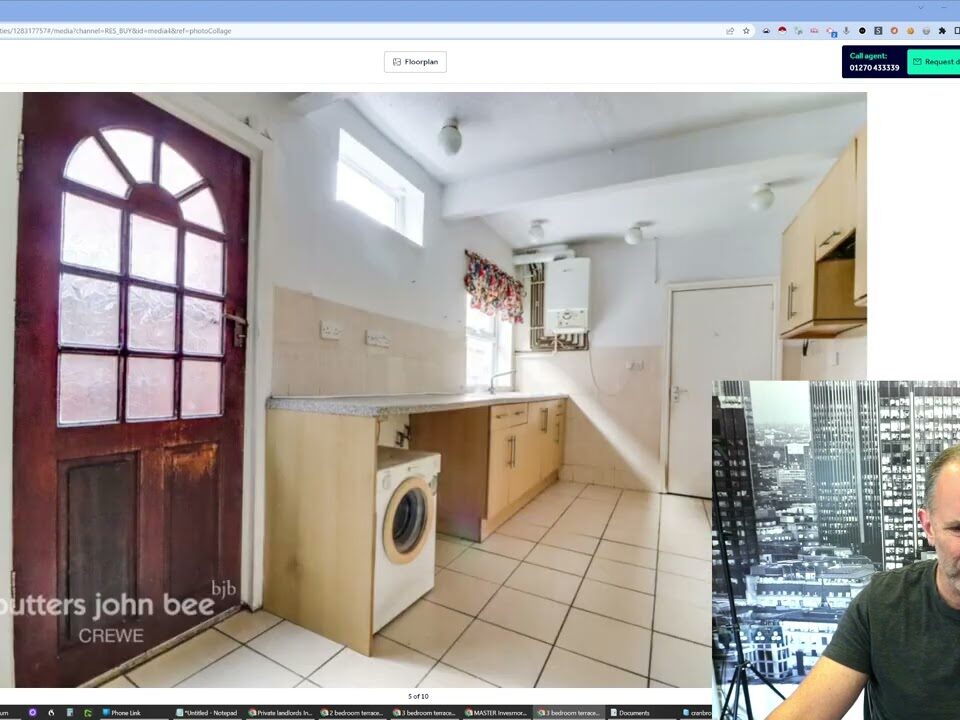Screen dimensions: 960x720
Task: Click the extension icon with badge 2
Action: pyautogui.click(x=830, y=31)
